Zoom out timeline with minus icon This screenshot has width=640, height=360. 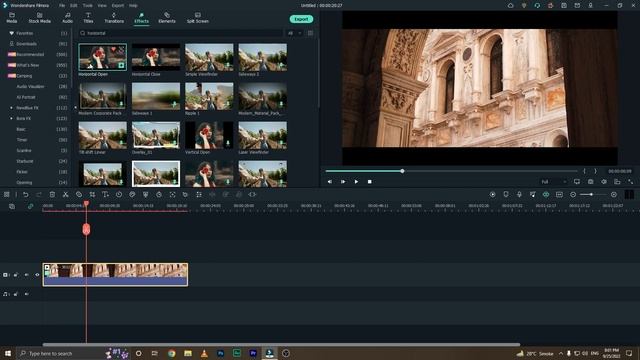[x=573, y=195]
